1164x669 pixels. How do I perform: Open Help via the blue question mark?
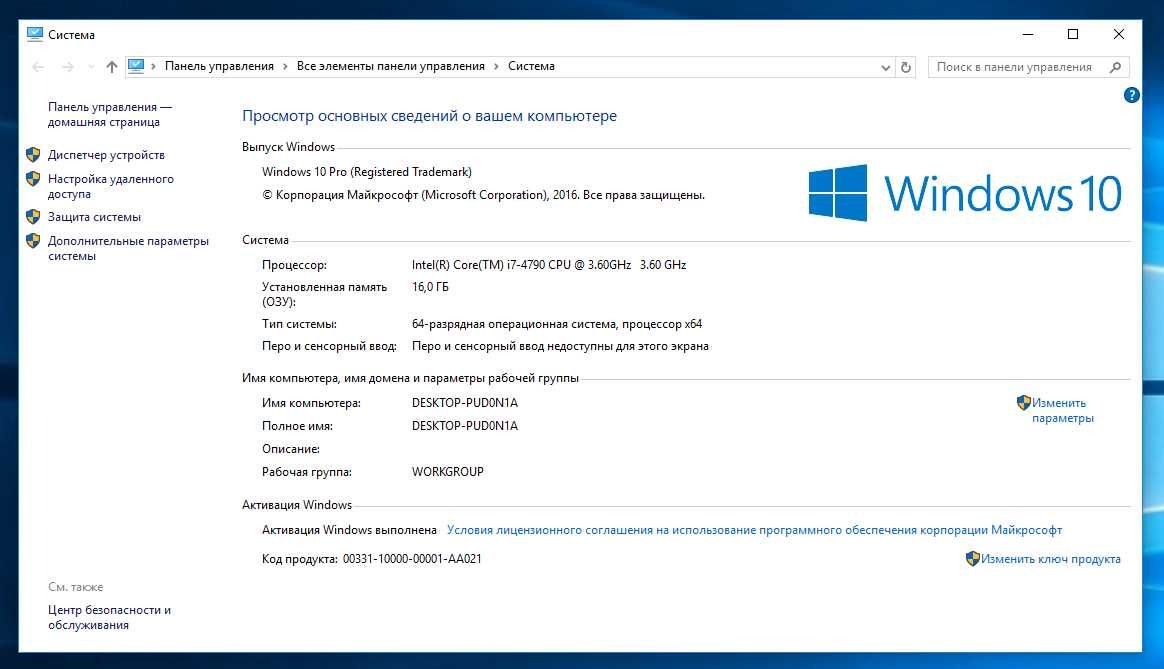tap(1131, 95)
